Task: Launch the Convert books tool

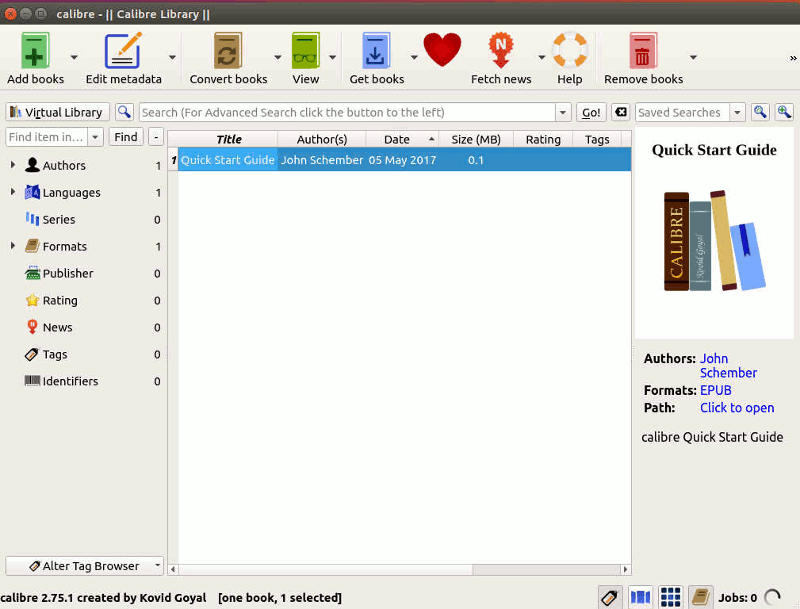Action: pos(228,48)
